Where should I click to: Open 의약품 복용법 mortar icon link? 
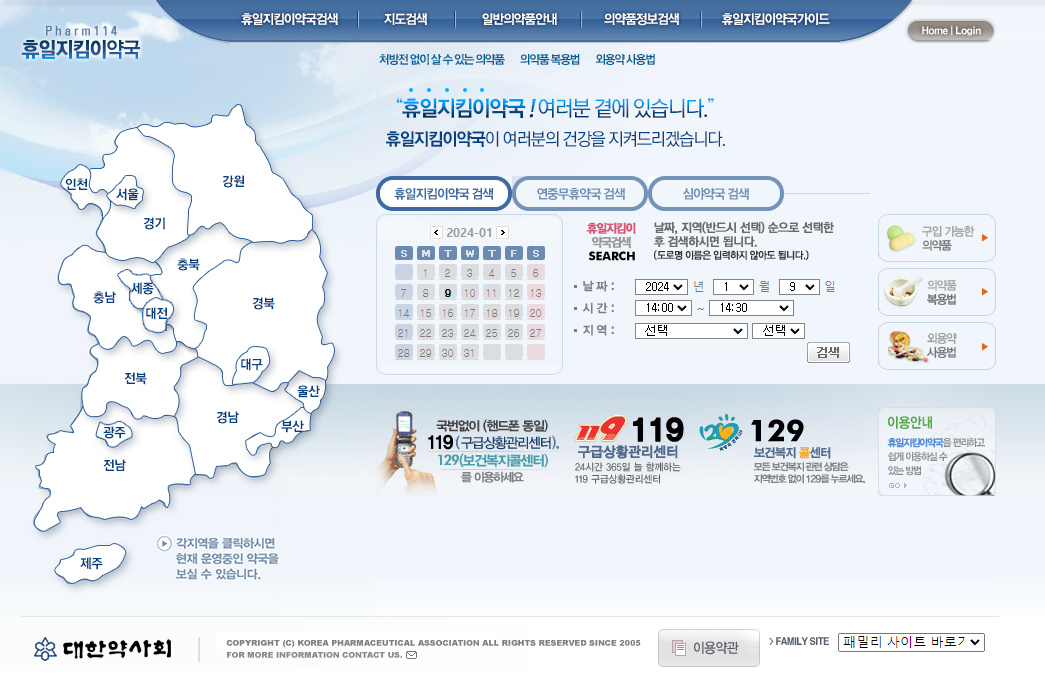tap(936, 292)
